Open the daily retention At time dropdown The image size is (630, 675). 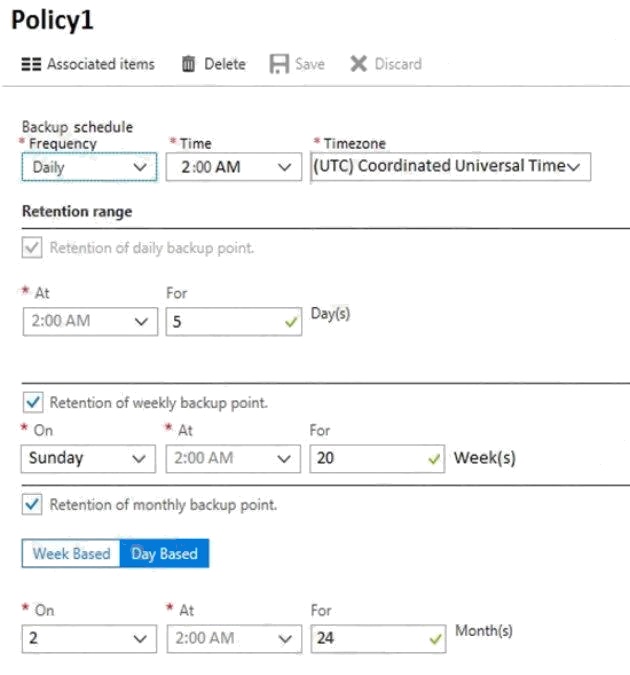(88, 322)
